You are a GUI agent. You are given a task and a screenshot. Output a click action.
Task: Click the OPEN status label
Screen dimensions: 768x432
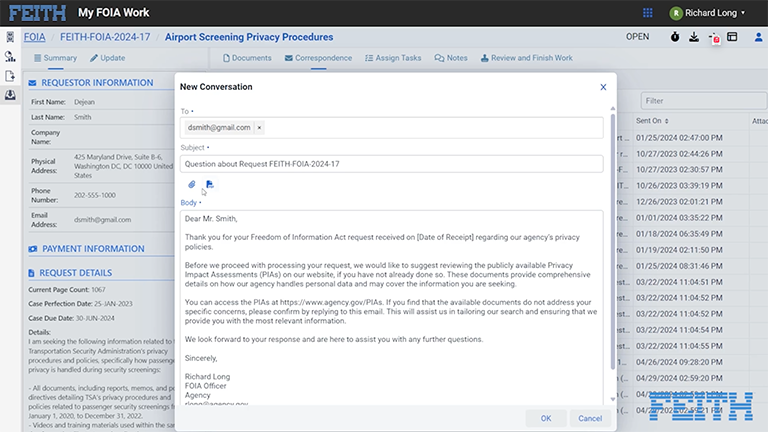click(x=637, y=37)
